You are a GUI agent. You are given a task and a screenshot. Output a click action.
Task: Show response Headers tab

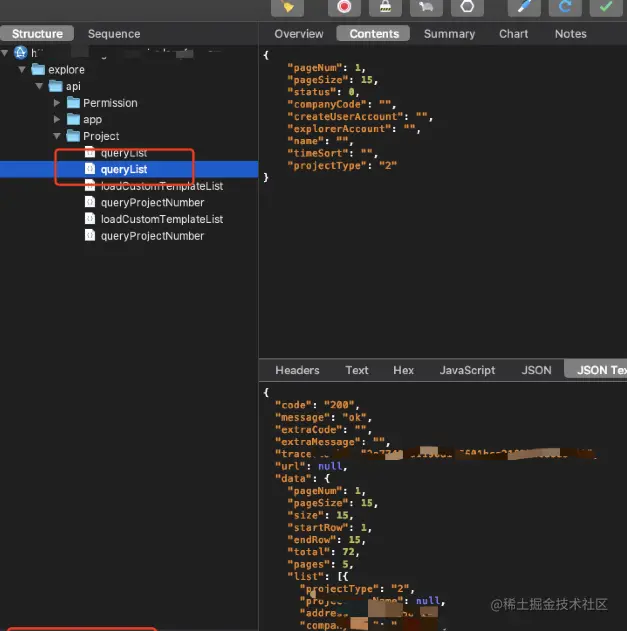click(297, 370)
